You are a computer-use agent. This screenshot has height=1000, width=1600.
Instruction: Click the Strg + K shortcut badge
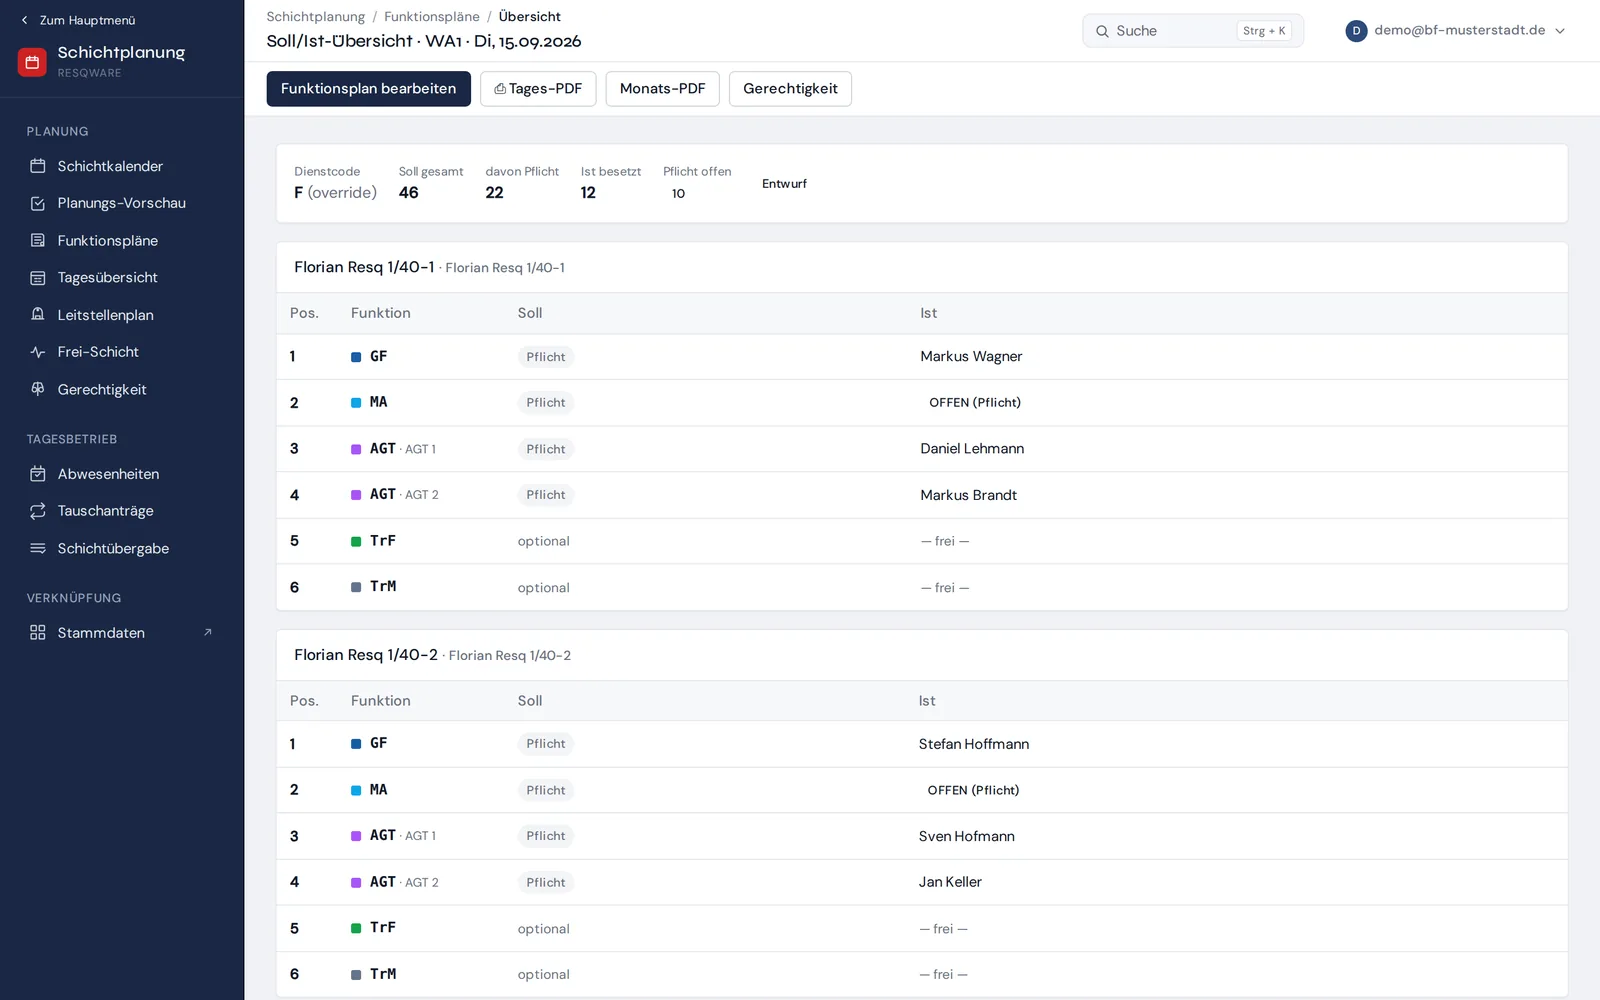pyautogui.click(x=1264, y=31)
